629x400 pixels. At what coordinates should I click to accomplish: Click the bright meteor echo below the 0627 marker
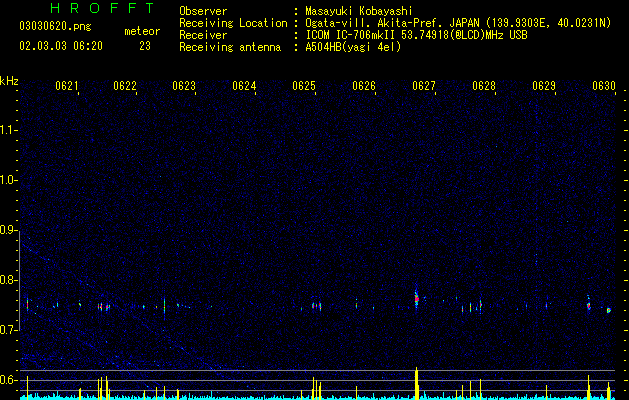pyautogui.click(x=416, y=299)
